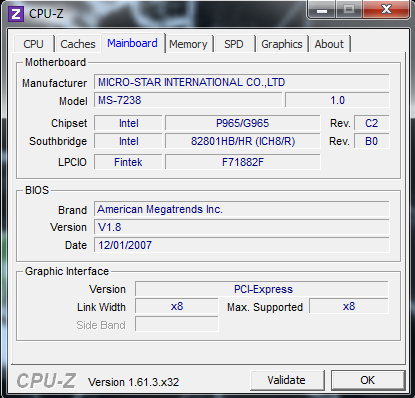Open the About tab
This screenshot has width=415, height=398.
click(329, 44)
